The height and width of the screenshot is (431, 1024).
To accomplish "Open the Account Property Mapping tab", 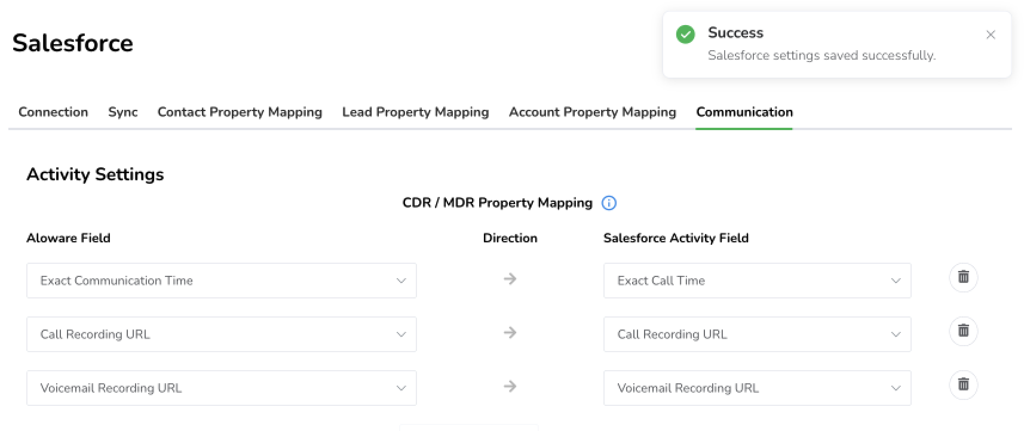I will click(x=592, y=112).
